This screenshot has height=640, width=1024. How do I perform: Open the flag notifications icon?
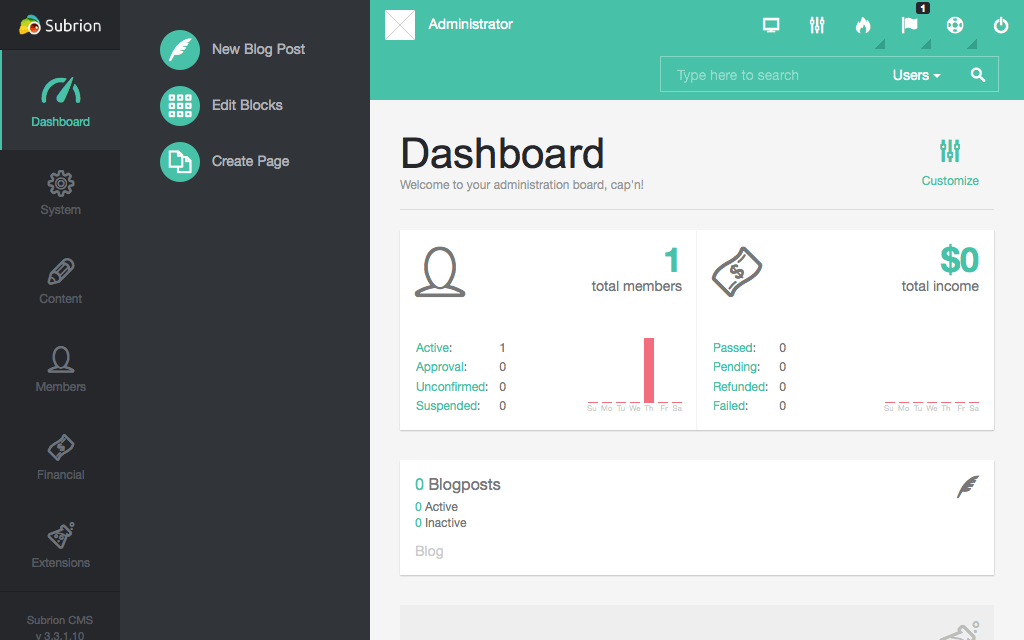coord(909,26)
